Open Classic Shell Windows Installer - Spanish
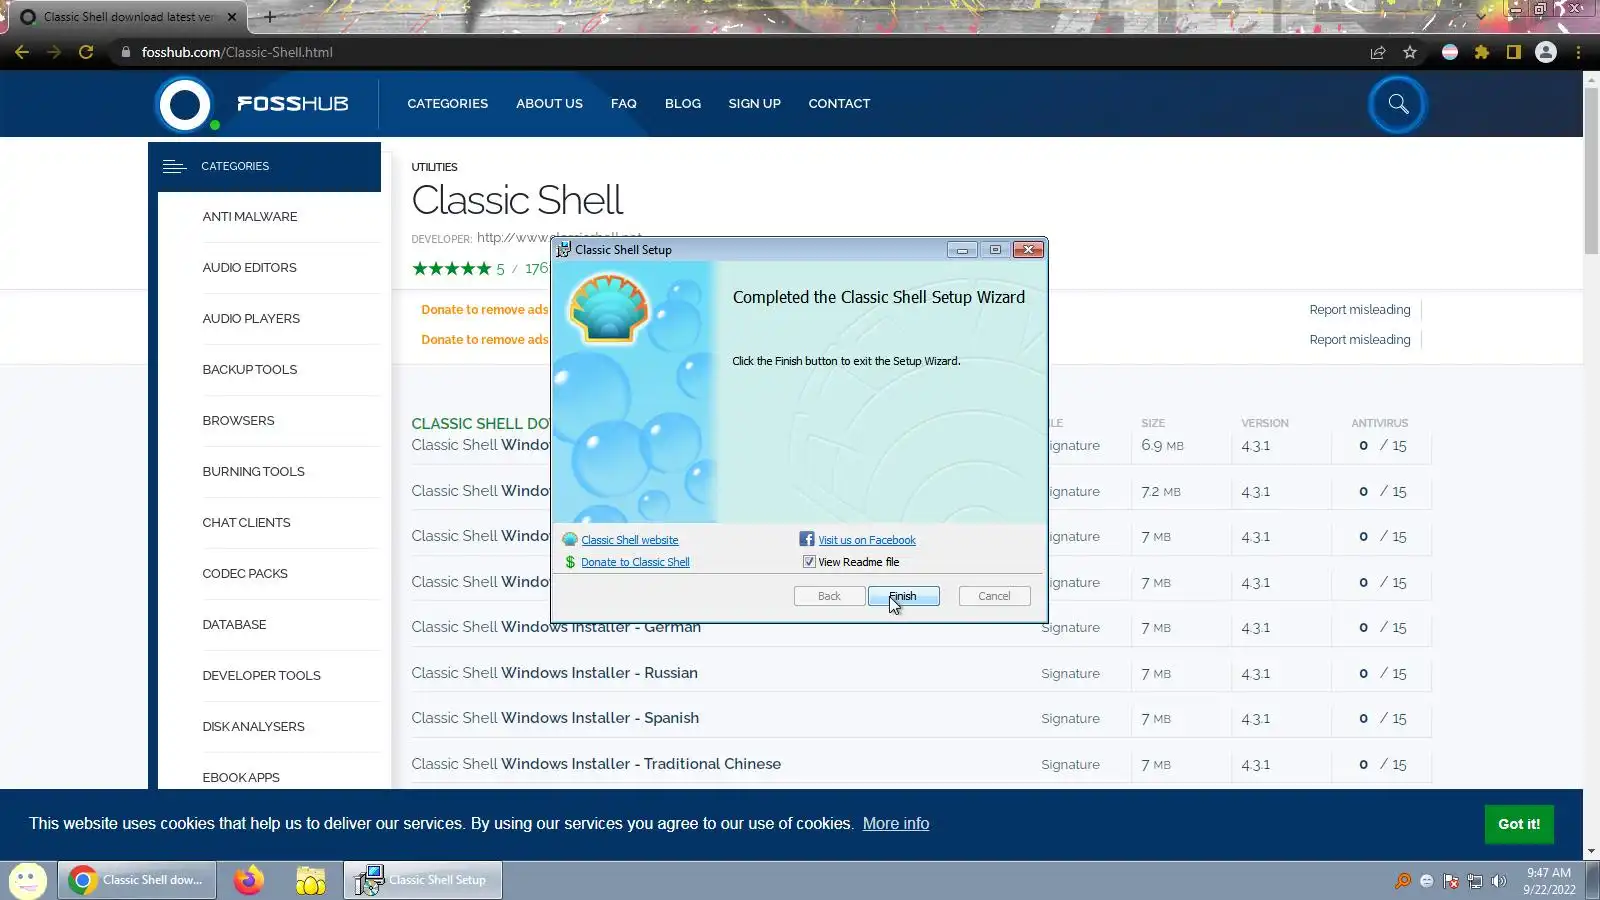Screen dimensions: 1600x900 555,718
